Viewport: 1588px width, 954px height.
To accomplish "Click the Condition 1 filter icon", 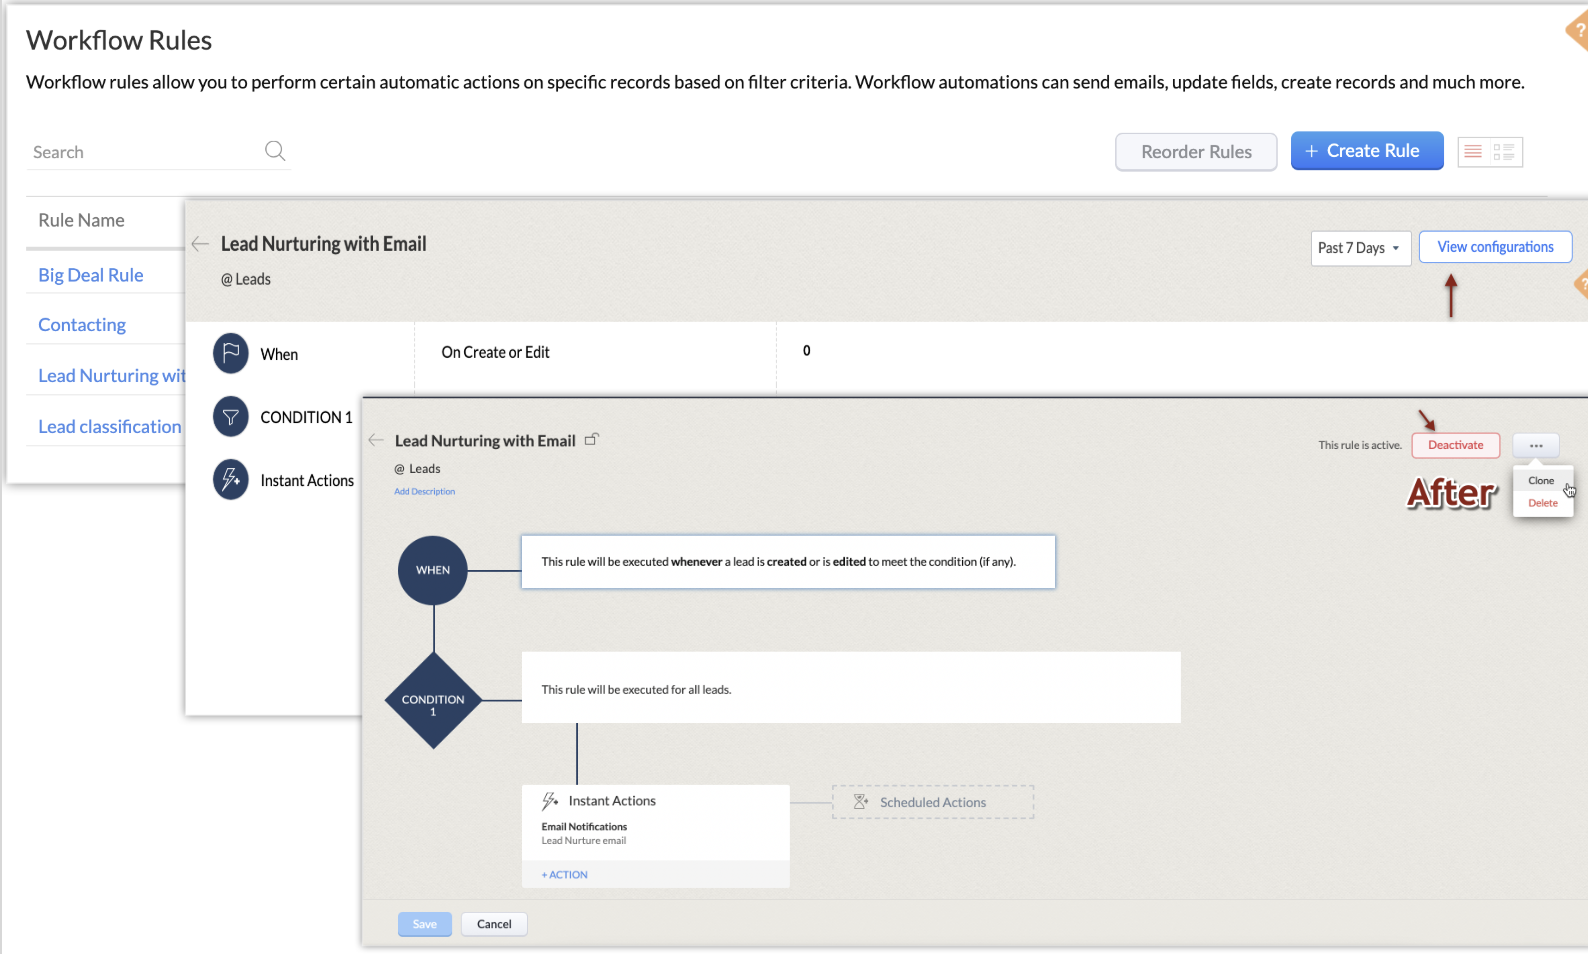I will coord(231,417).
